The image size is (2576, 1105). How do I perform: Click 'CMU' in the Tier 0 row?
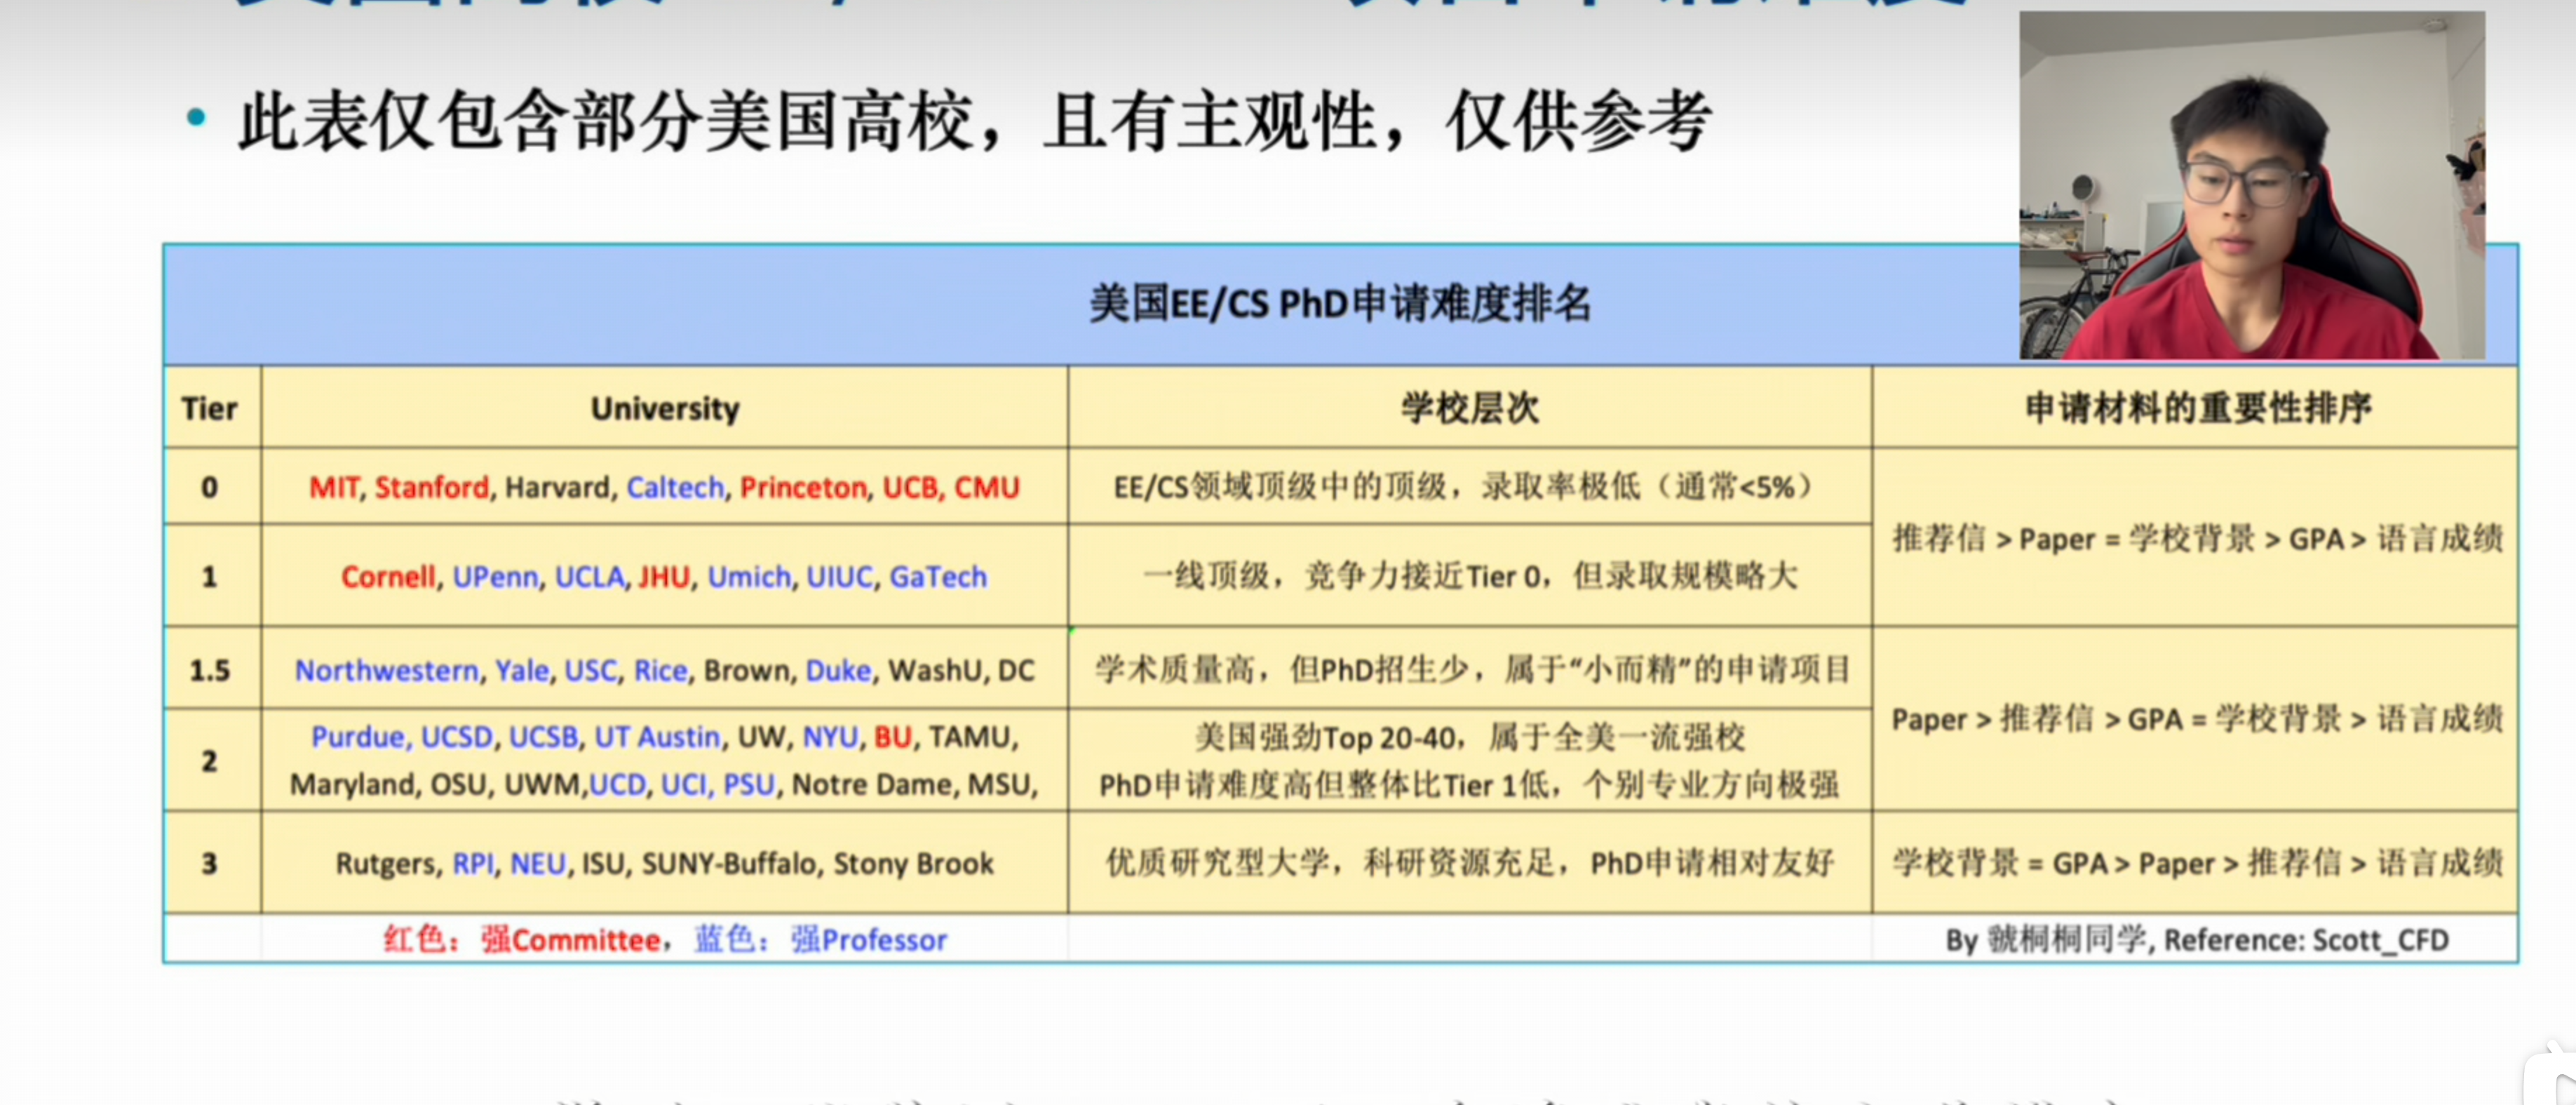click(987, 488)
